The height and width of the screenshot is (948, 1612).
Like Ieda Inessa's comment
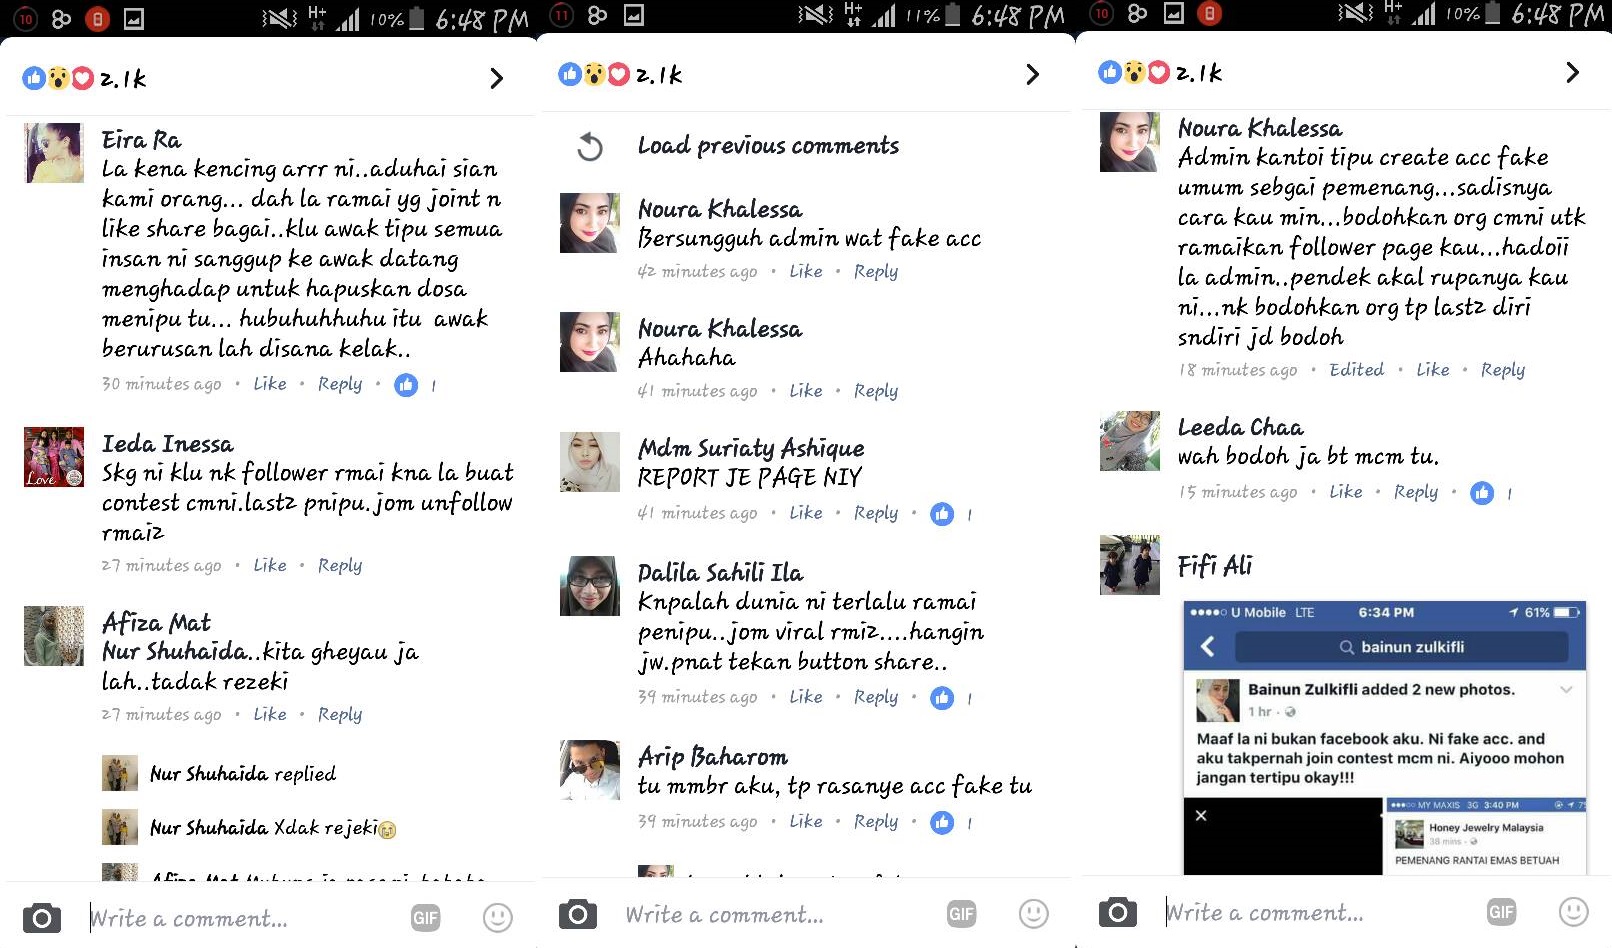click(x=270, y=566)
